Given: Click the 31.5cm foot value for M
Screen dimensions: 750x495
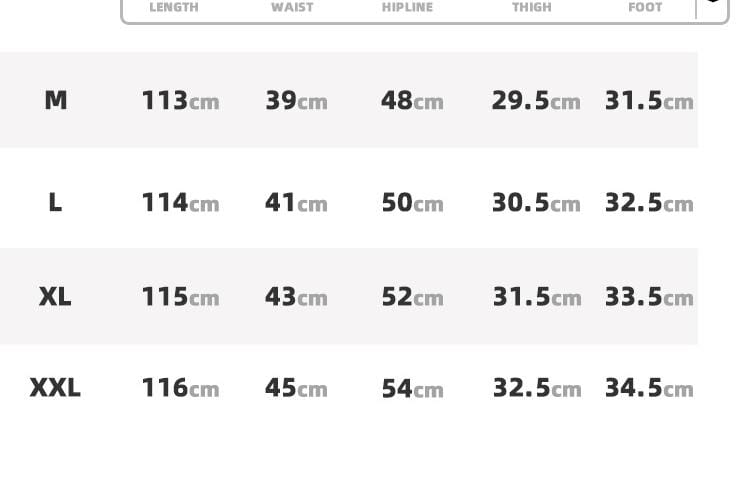Looking at the screenshot, I should tap(649, 101).
